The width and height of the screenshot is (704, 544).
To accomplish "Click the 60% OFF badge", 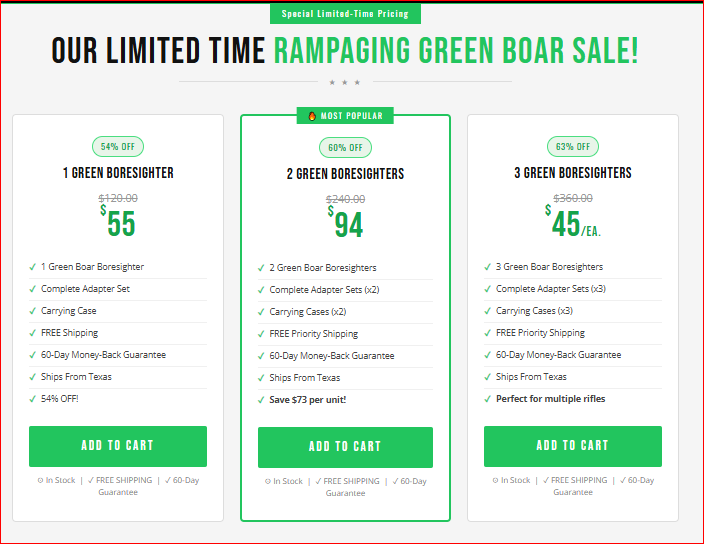I will [x=345, y=148].
